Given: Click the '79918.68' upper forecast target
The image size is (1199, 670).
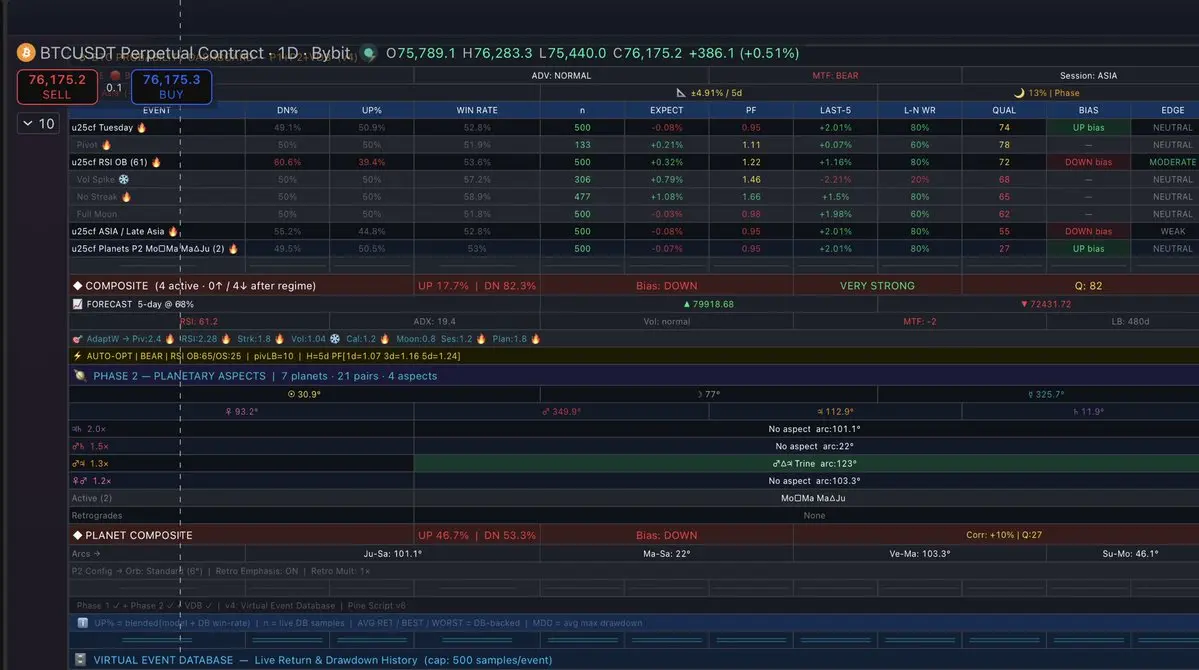Looking at the screenshot, I should [708, 304].
